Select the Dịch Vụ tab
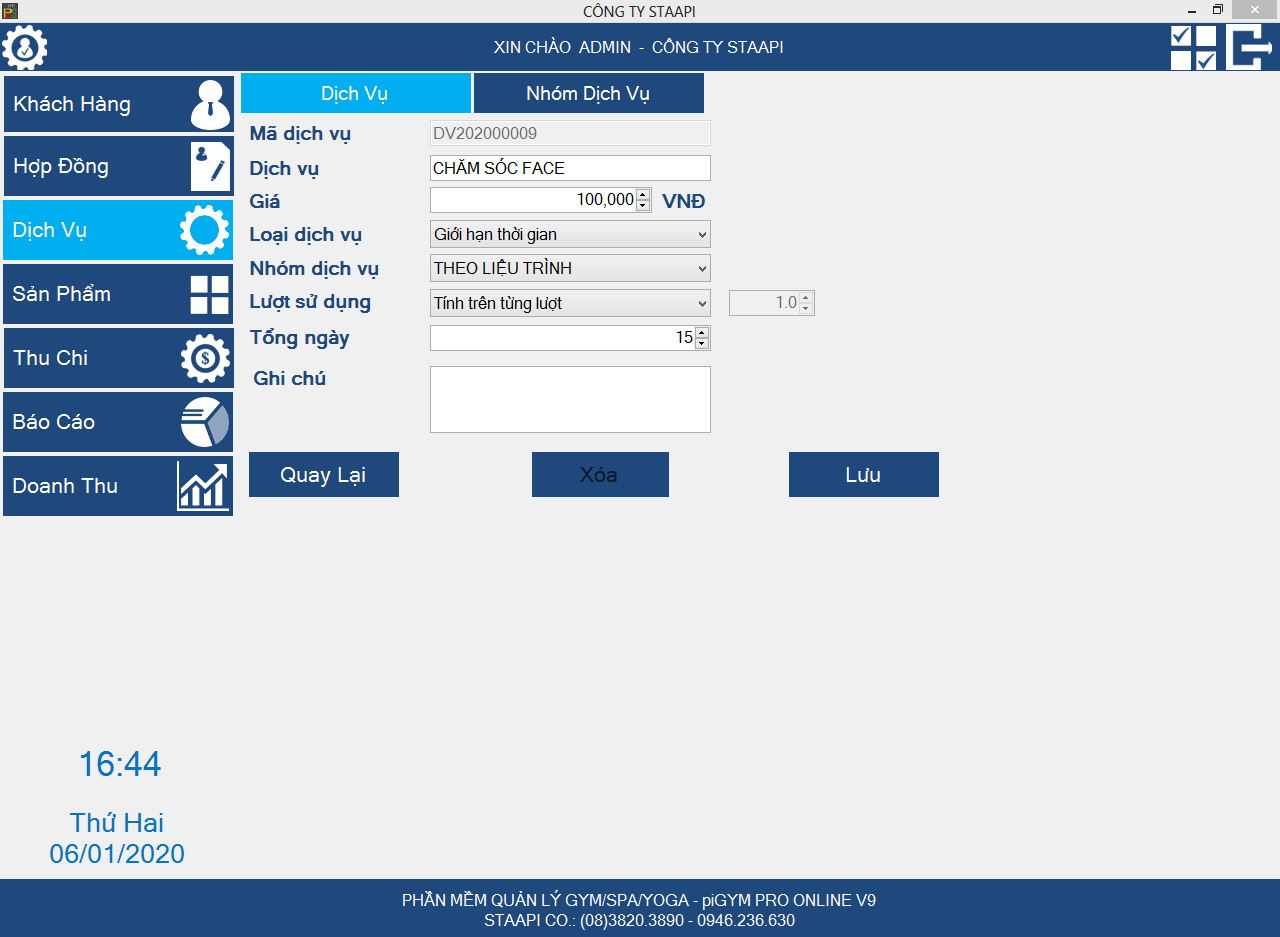The image size is (1280, 937). pyautogui.click(x=355, y=94)
